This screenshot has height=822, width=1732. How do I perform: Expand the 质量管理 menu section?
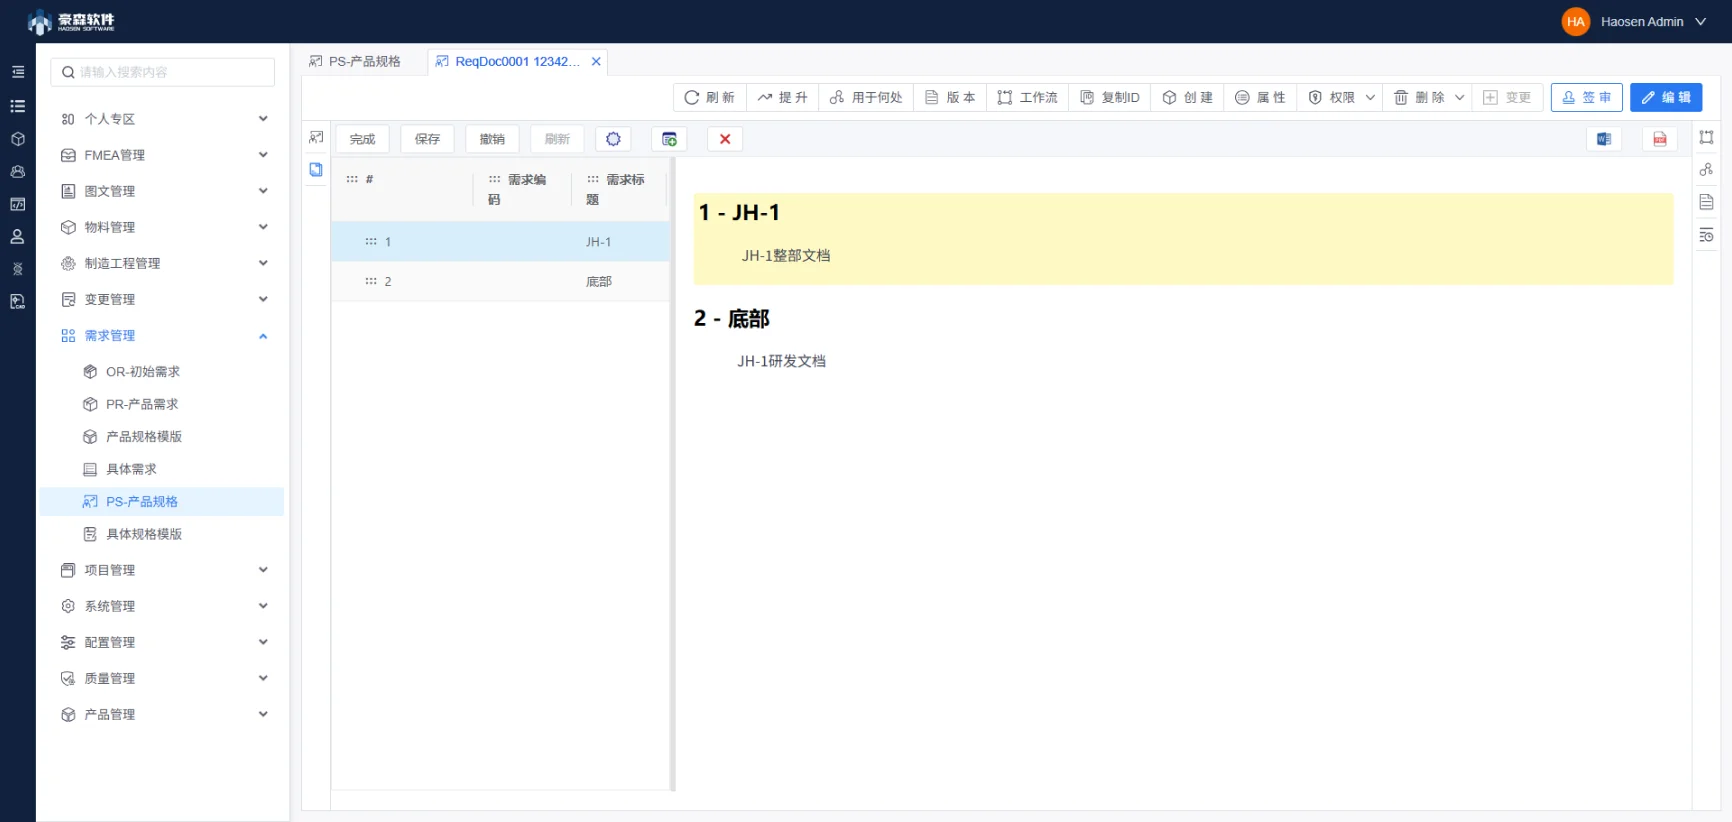[x=164, y=678]
